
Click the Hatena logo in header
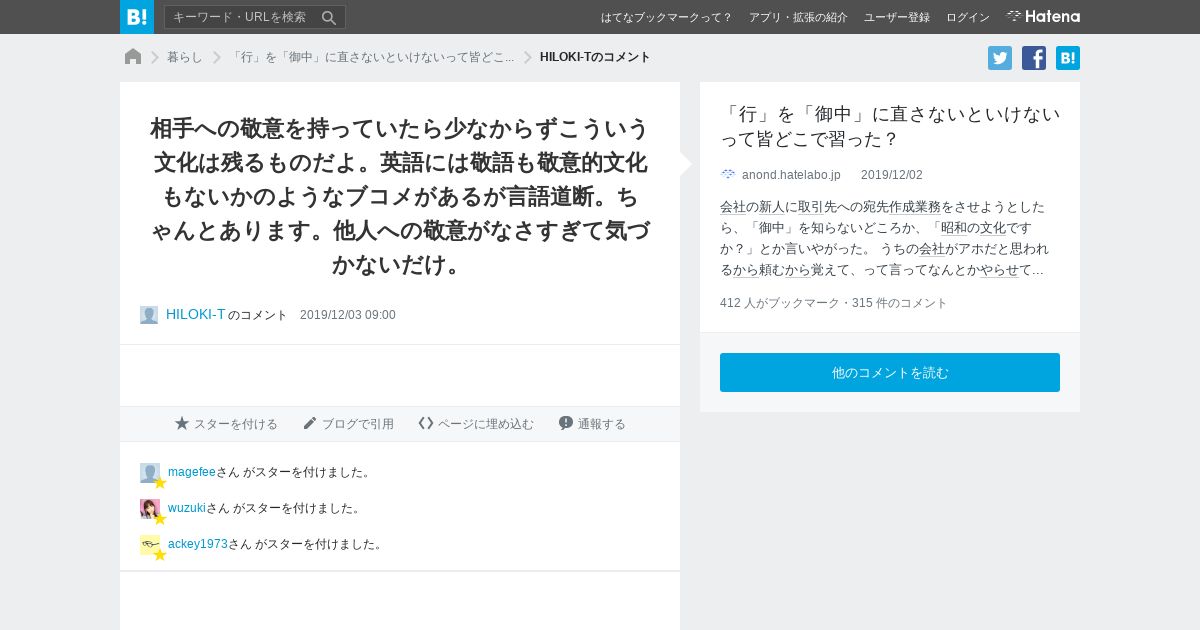point(1043,17)
